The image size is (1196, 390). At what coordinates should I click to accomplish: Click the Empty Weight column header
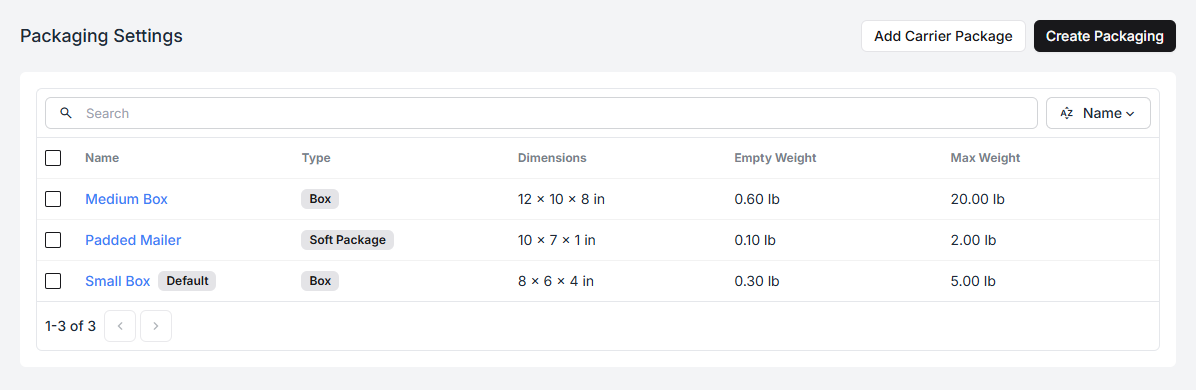[x=775, y=158]
